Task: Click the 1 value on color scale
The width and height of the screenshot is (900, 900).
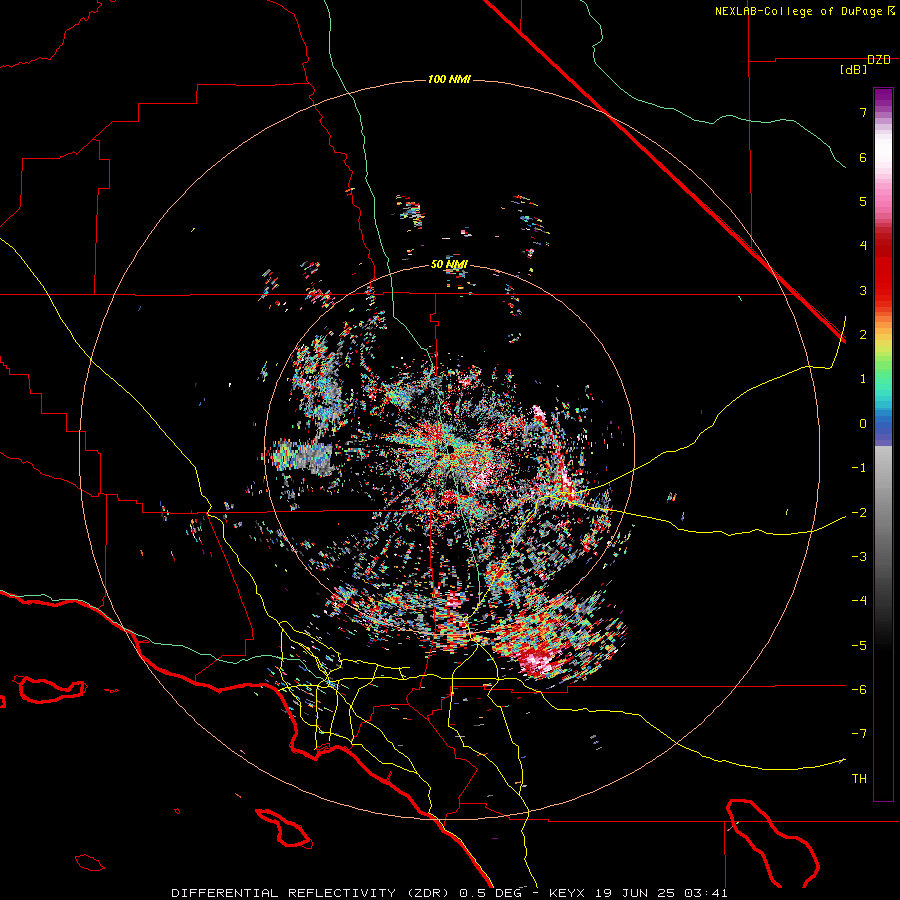Action: pos(863,379)
